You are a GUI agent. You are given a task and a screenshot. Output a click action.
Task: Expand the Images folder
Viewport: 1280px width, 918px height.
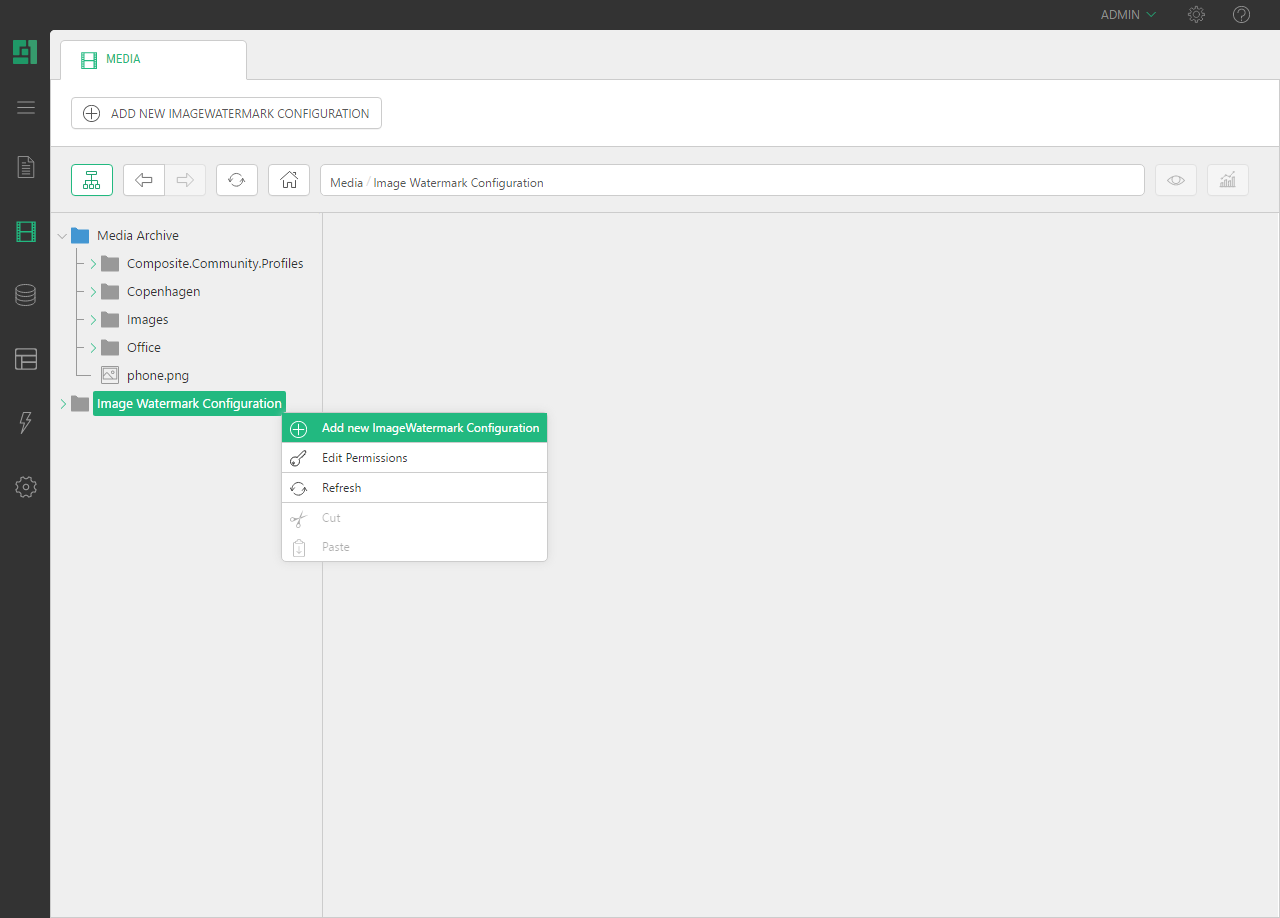93,320
